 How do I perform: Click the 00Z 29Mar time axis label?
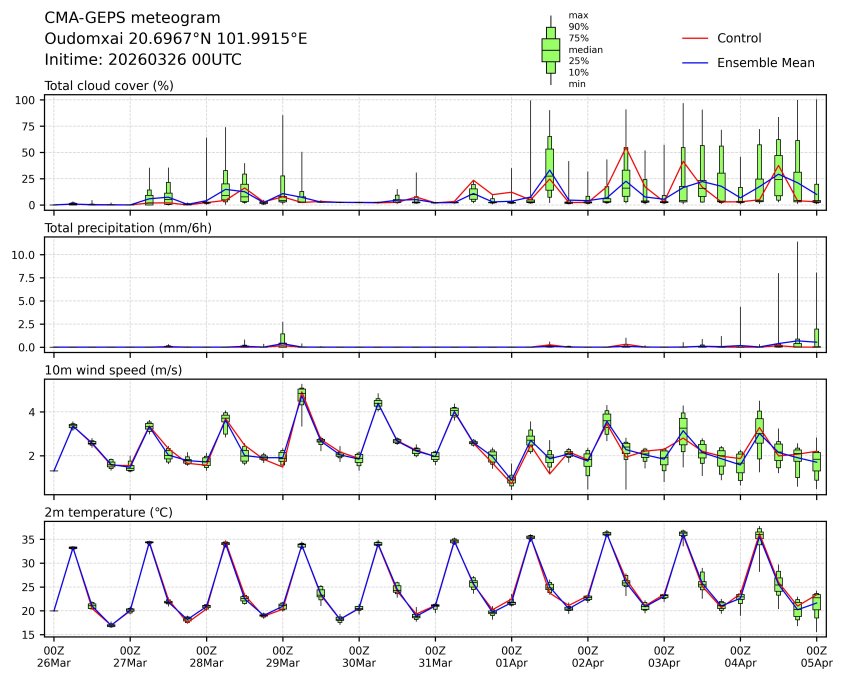click(x=283, y=656)
